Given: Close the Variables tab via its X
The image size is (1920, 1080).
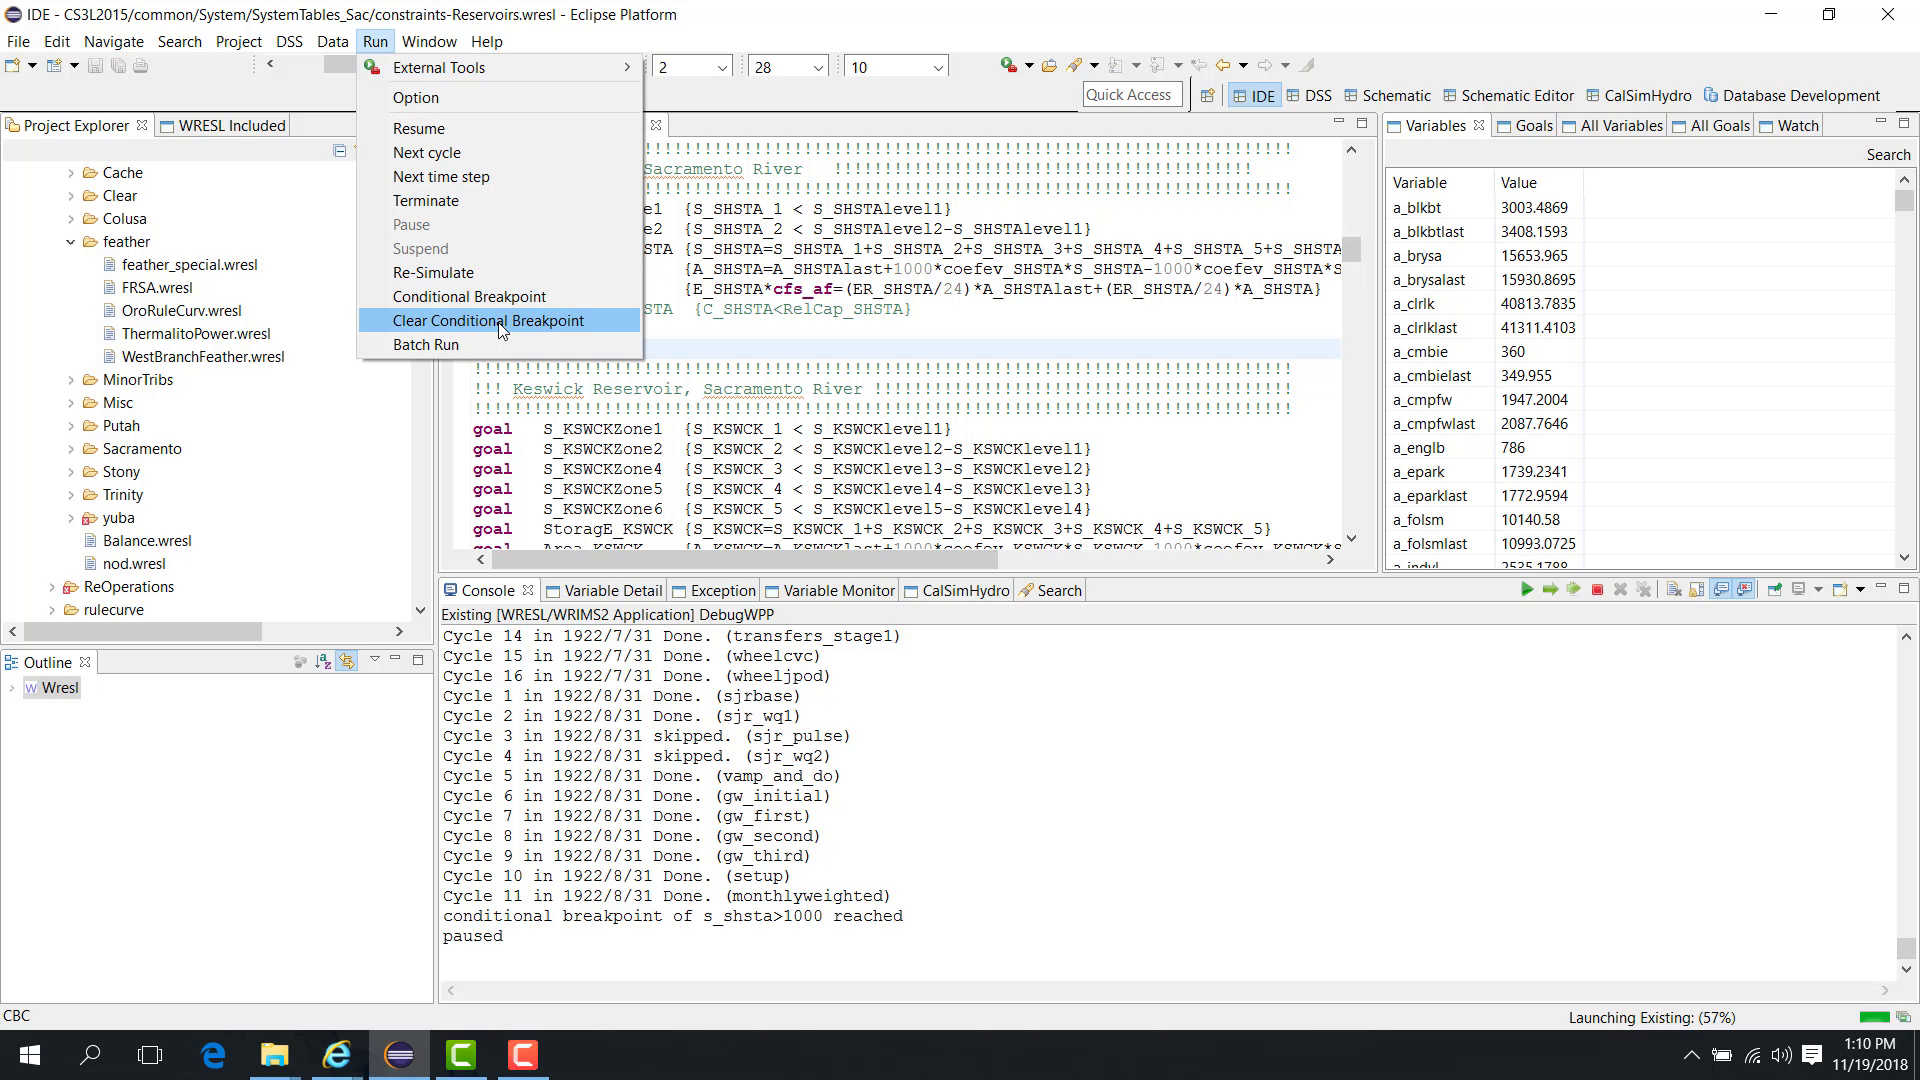Looking at the screenshot, I should pos(1479,125).
